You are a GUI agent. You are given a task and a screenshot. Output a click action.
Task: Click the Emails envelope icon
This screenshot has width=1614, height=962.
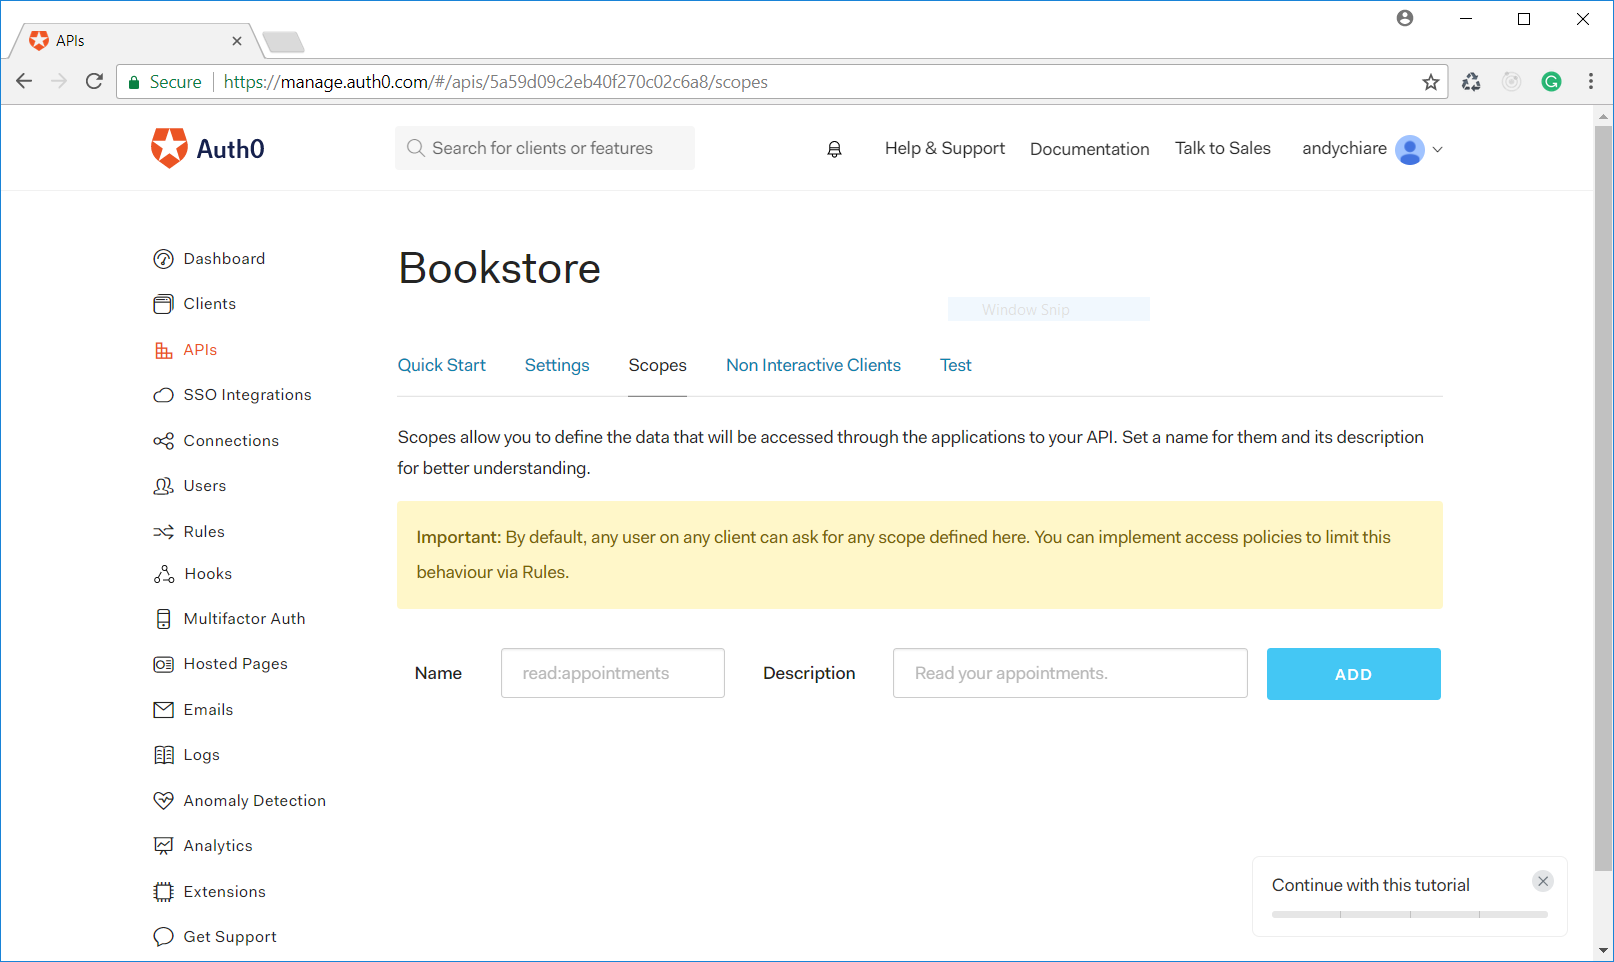click(163, 710)
